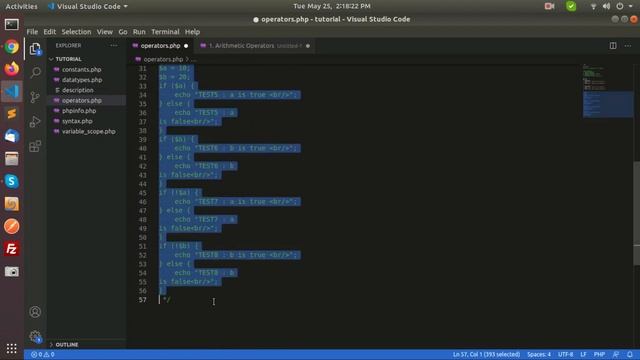Open the Source Control view

click(x=35, y=97)
